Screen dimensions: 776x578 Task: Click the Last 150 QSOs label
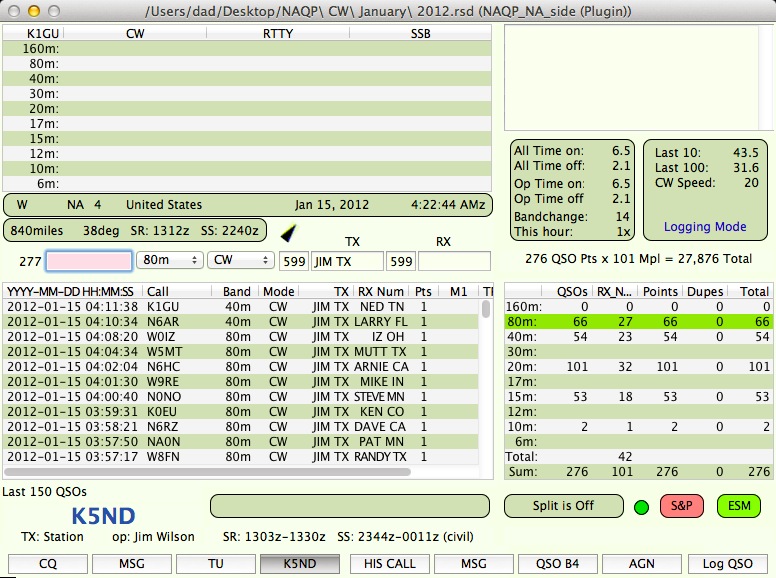tap(45, 491)
